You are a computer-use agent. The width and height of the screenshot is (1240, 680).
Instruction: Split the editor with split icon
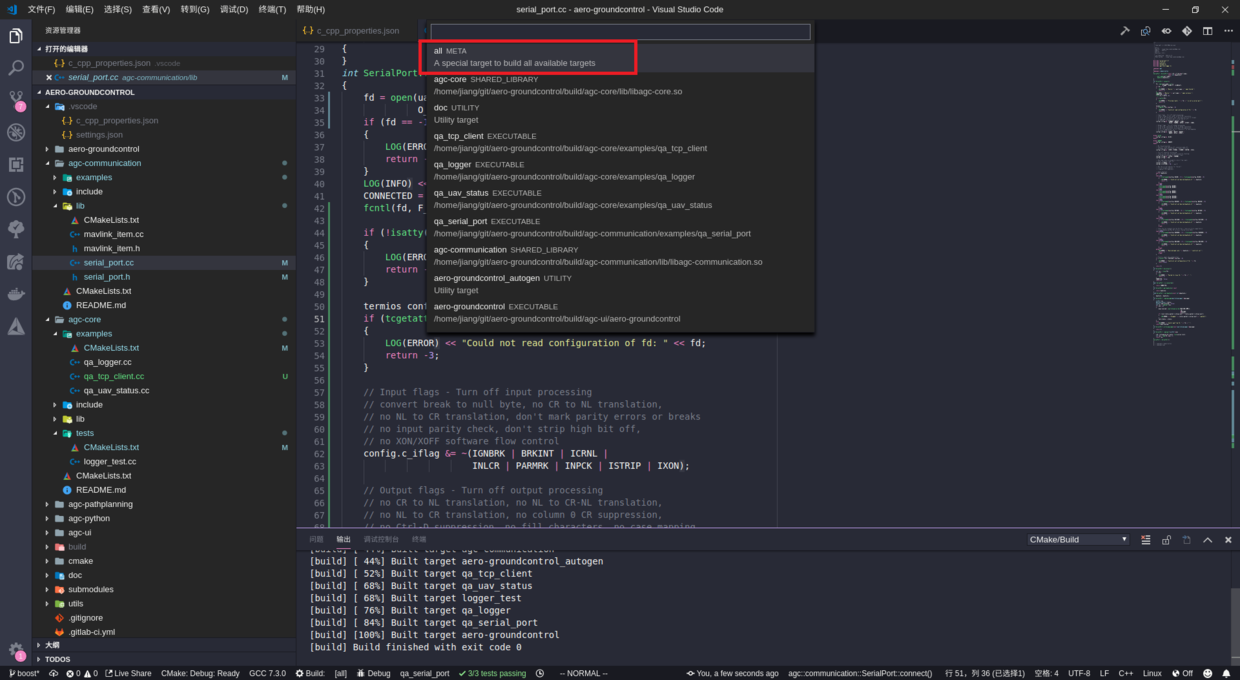[x=1207, y=31]
